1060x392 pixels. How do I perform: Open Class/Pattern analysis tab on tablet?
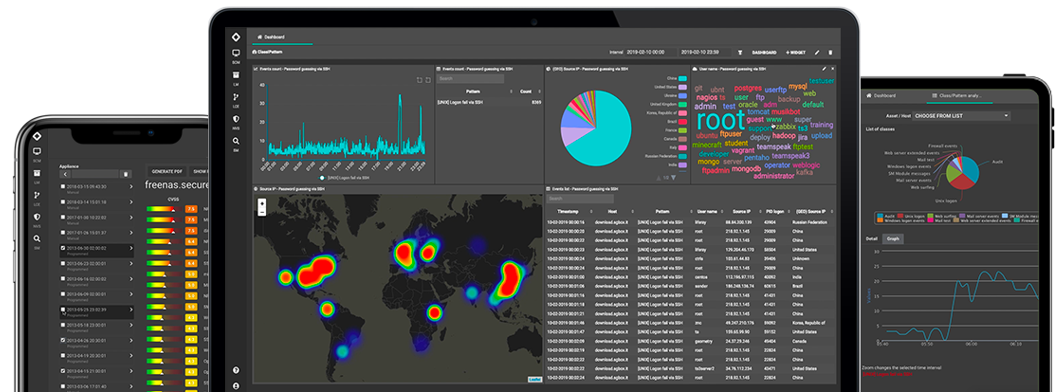[x=960, y=96]
